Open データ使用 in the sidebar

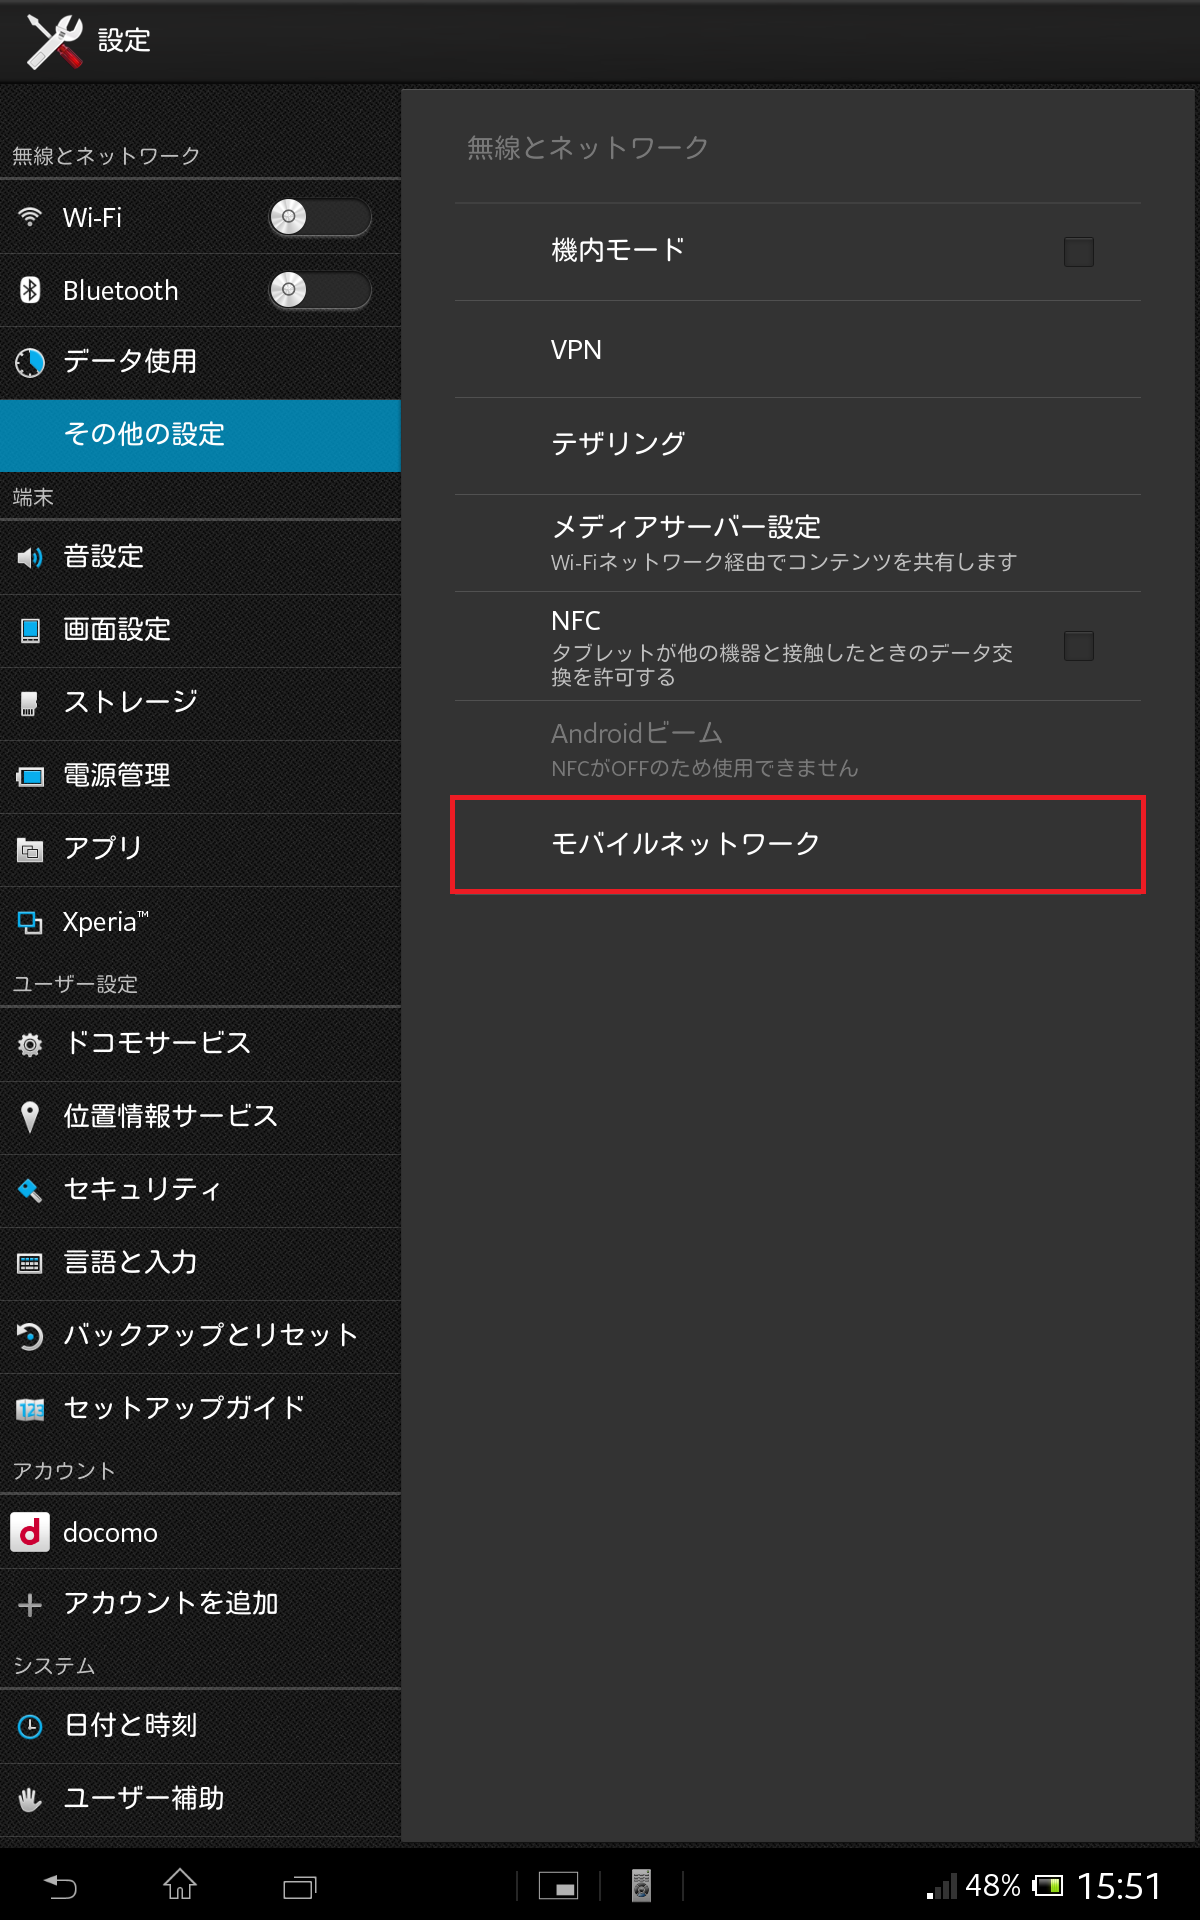pos(200,362)
